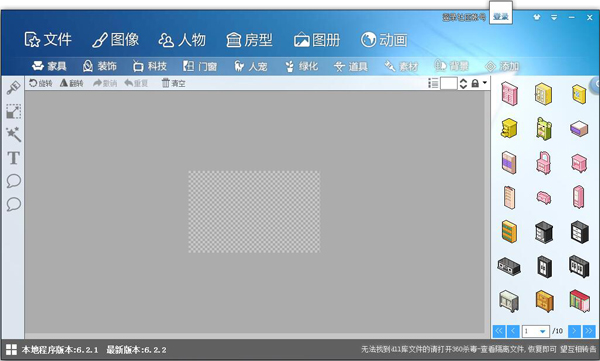Focus the toolbar number input box
This screenshot has height=361, width=600.
click(449, 83)
